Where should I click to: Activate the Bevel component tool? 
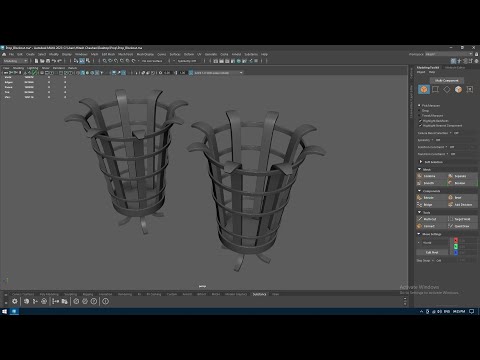click(x=462, y=198)
